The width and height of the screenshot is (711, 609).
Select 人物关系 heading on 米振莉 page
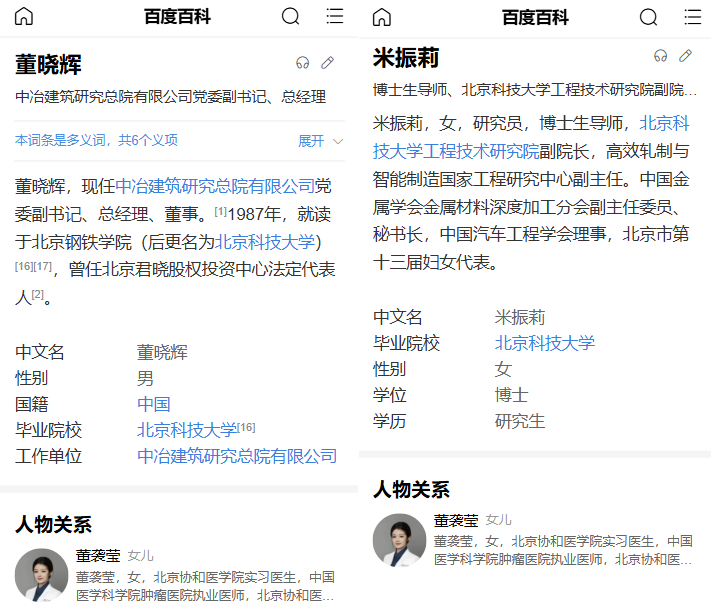[x=411, y=490]
